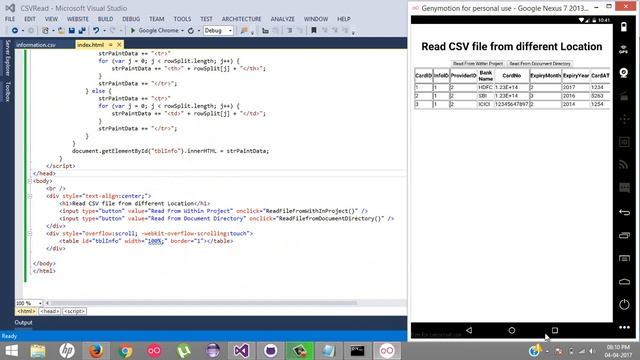Tap Android recent apps square button
The width and height of the screenshot is (640, 360).
click(554, 330)
